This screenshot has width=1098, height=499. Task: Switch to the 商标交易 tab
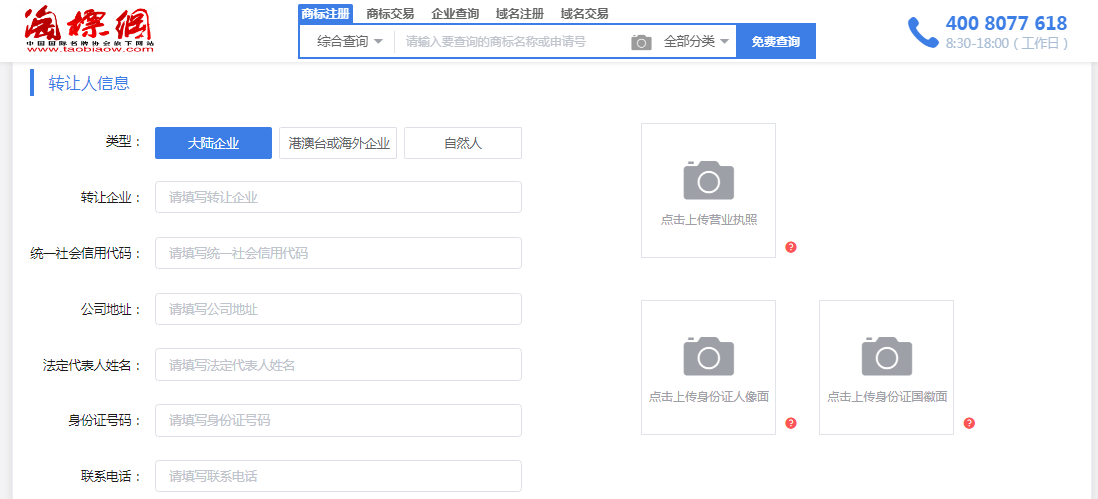[x=390, y=14]
